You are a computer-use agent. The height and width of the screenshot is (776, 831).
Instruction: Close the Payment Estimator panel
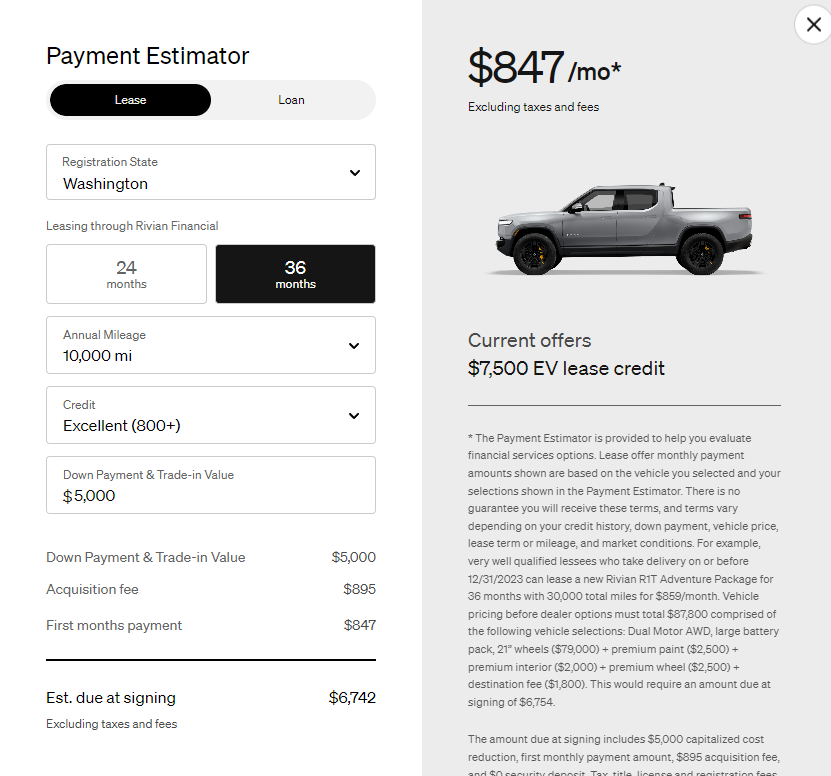[x=813, y=25]
